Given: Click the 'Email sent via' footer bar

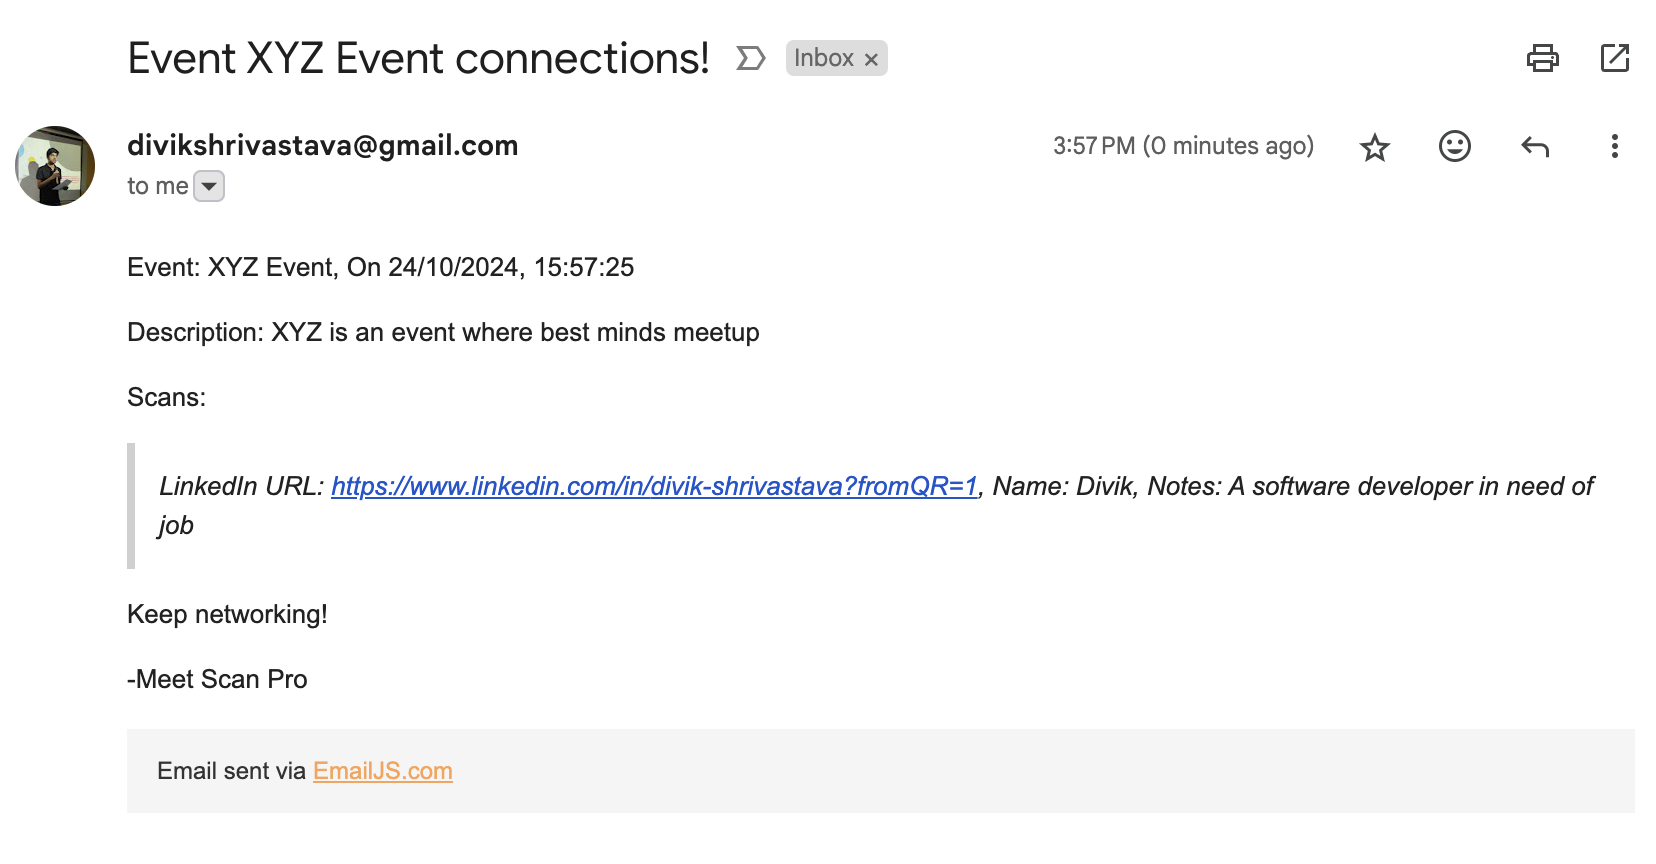Looking at the screenshot, I should pyautogui.click(x=881, y=771).
